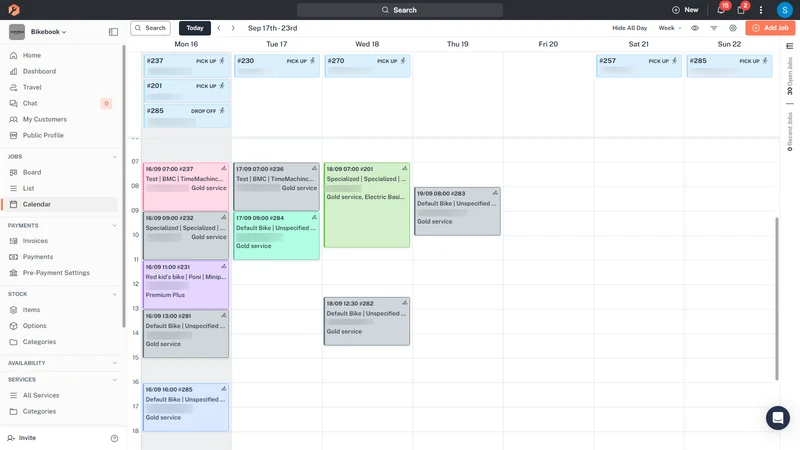The width and height of the screenshot is (800, 450).
Task: Go to previous week arrow
Action: click(x=219, y=28)
